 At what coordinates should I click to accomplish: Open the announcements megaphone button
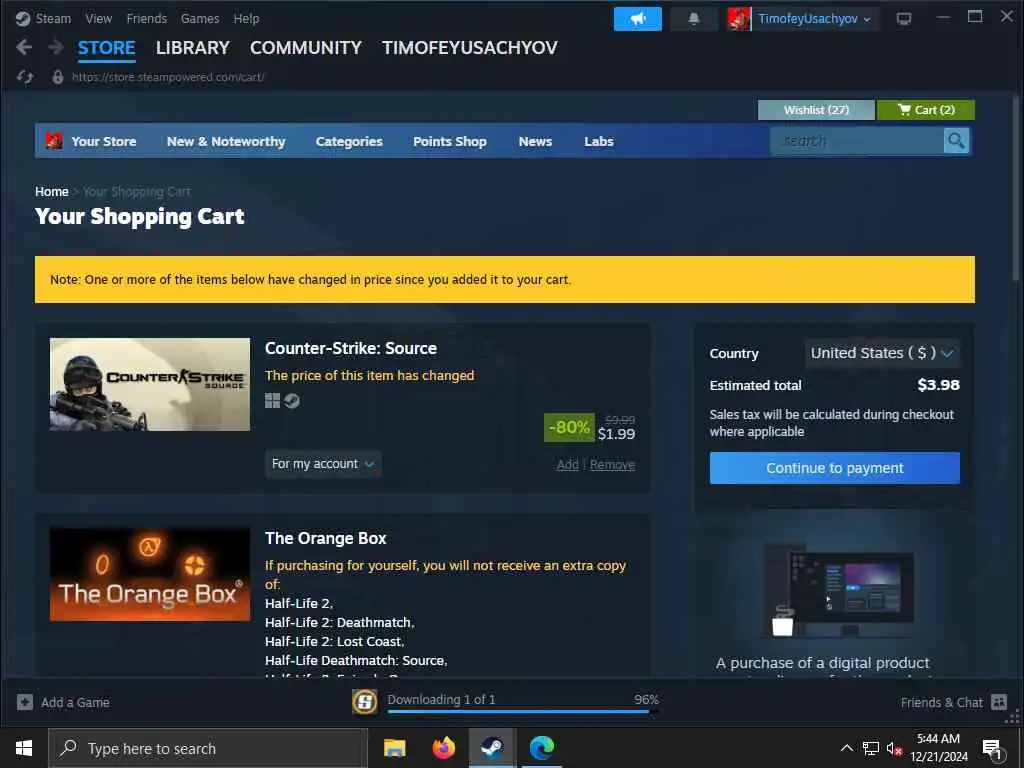[637, 19]
